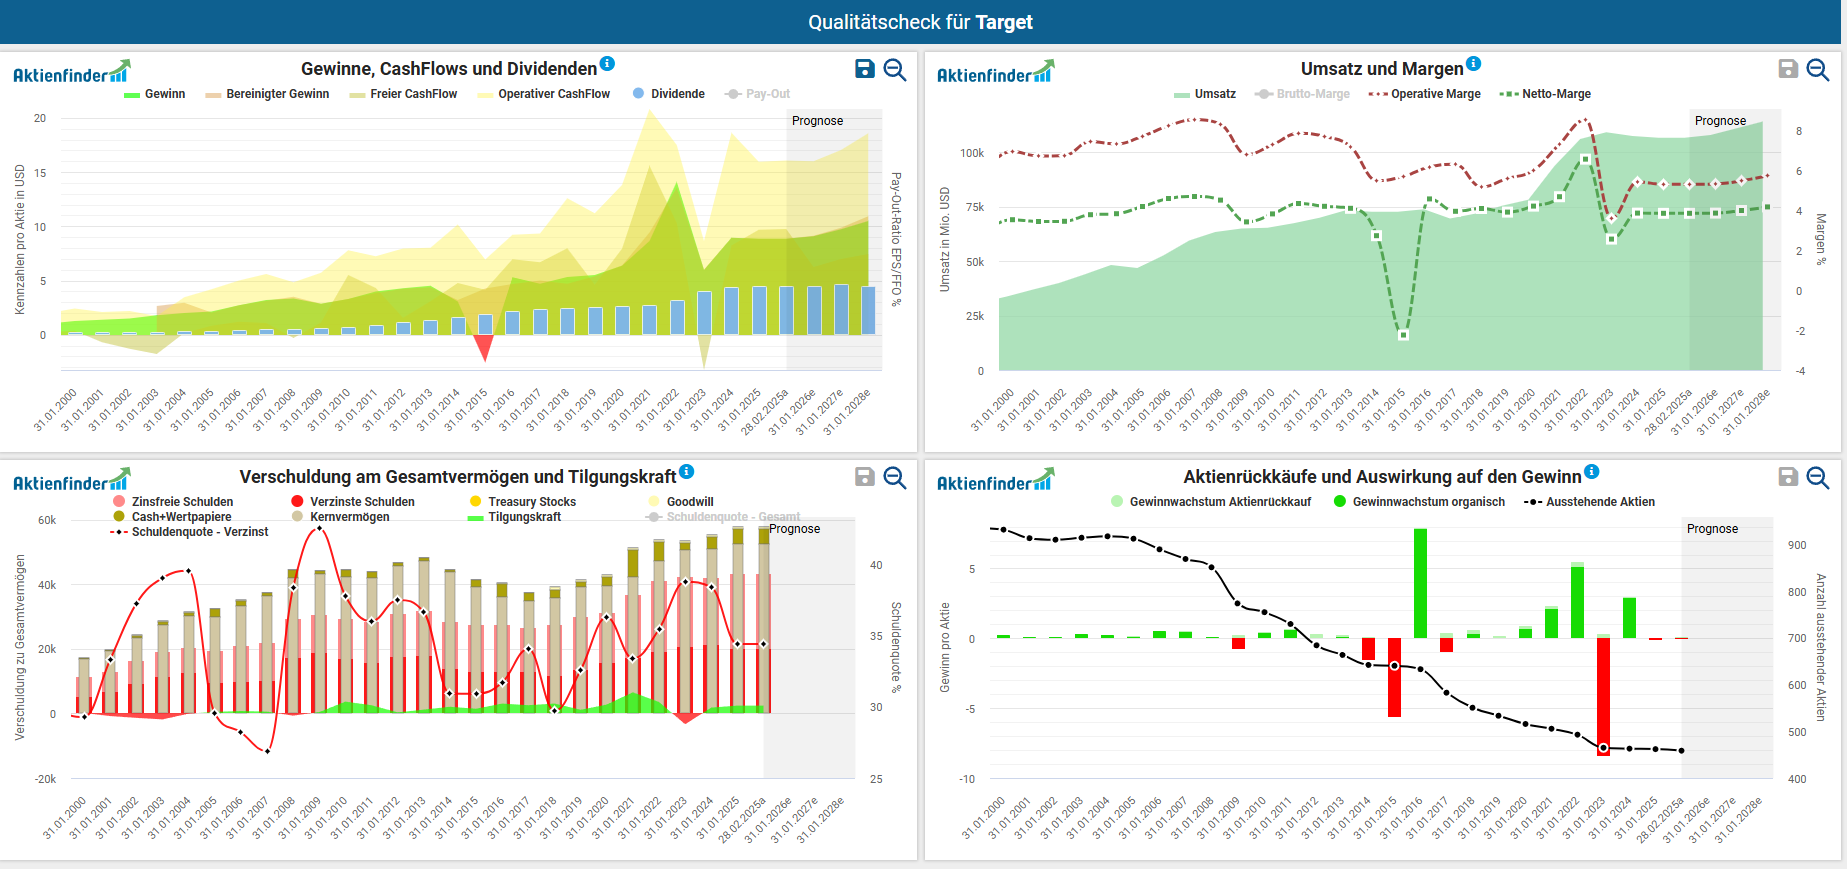Screen dimensions: 1847x869
Task: Click Aktienfinder logo in top-left chart
Action: [x=71, y=73]
